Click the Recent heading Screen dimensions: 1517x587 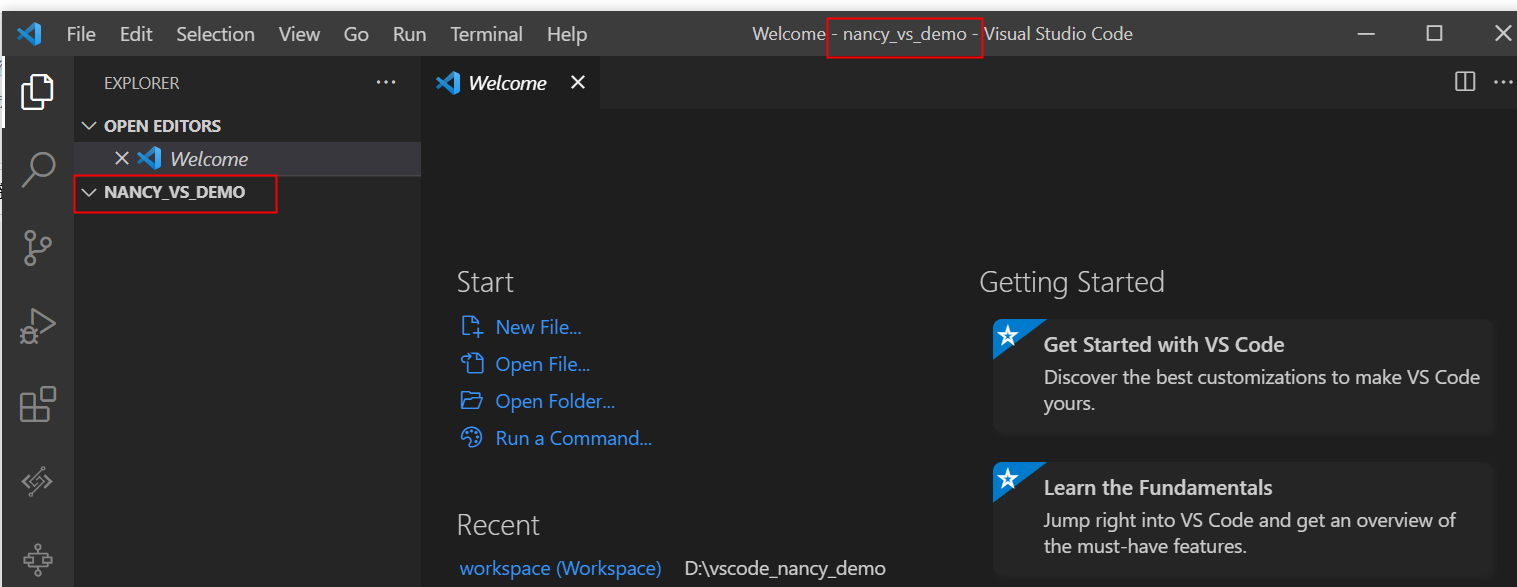tap(498, 525)
